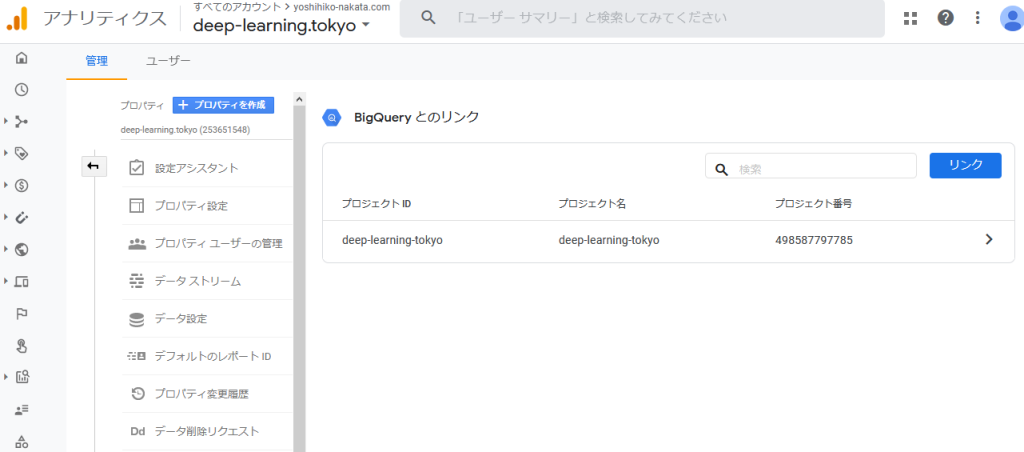Screen dimensions: 1024x452
Task: Expand the arrow beside the Engagement tag icon
Action: click(x=6, y=153)
